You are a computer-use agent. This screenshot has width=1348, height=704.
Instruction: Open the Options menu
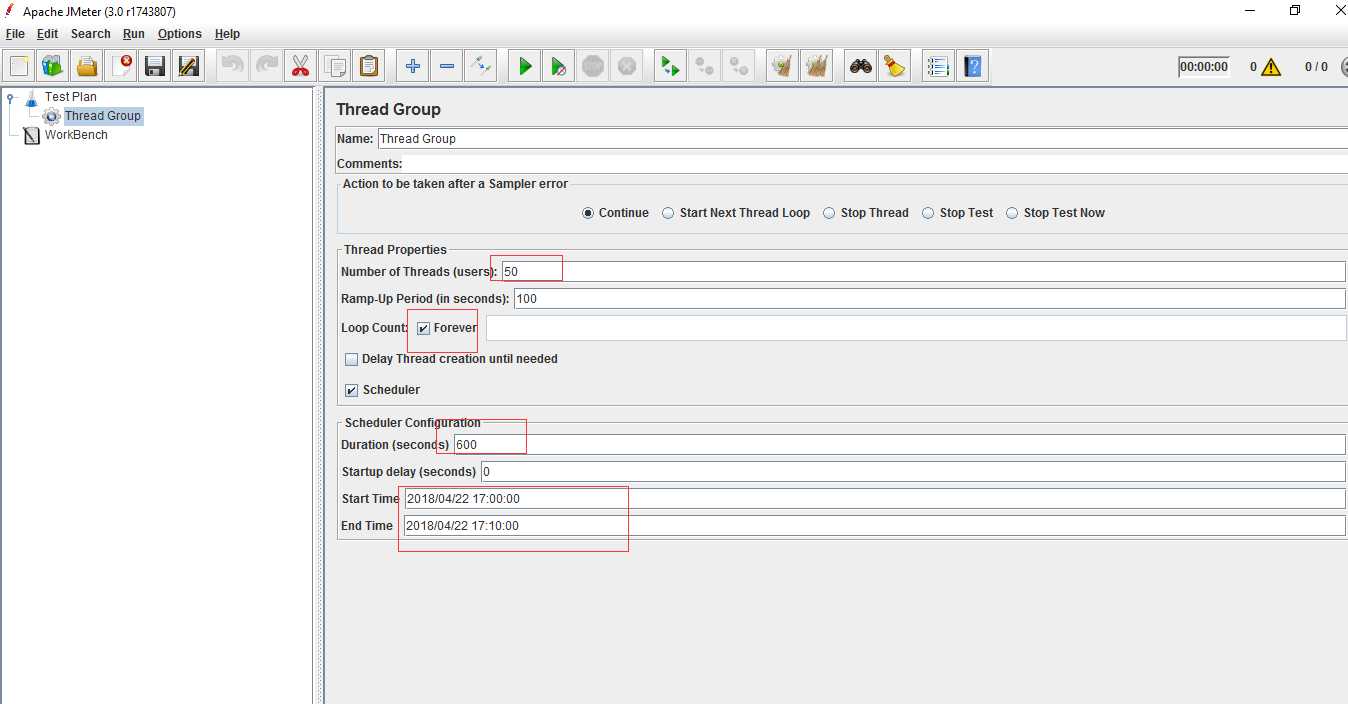pyautogui.click(x=180, y=34)
